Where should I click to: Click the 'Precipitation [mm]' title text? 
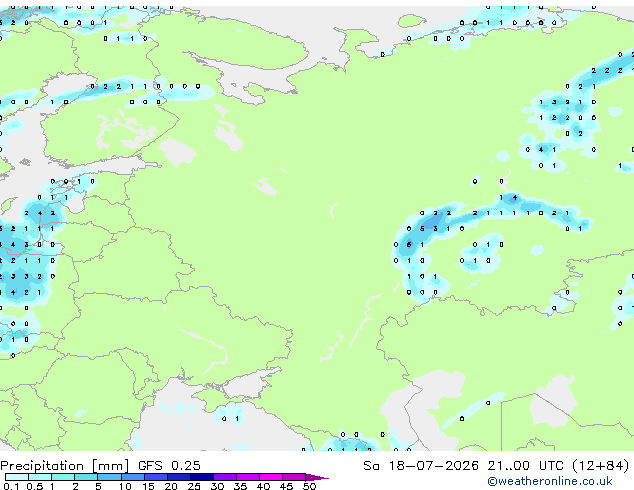[x=64, y=466]
